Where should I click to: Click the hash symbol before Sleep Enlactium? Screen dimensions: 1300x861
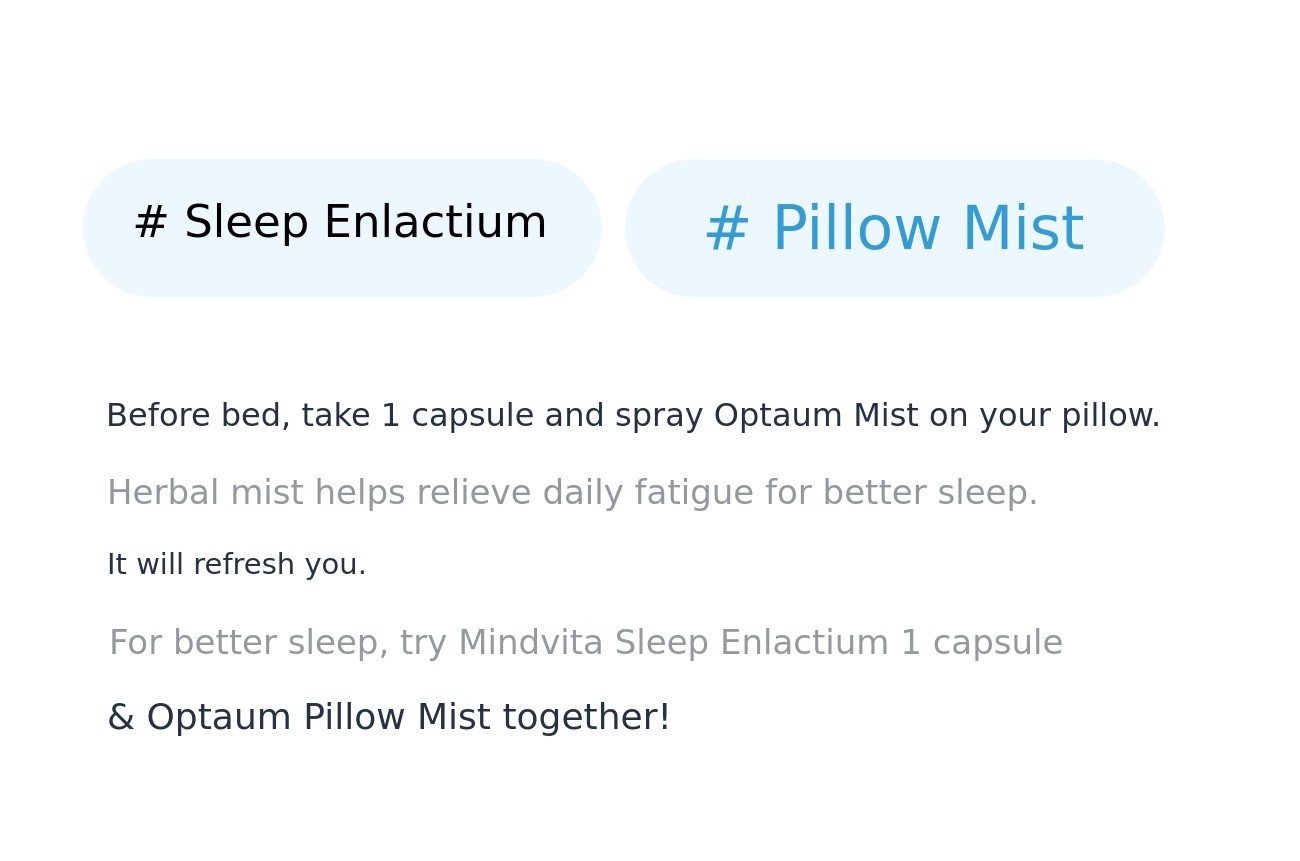[x=150, y=222]
